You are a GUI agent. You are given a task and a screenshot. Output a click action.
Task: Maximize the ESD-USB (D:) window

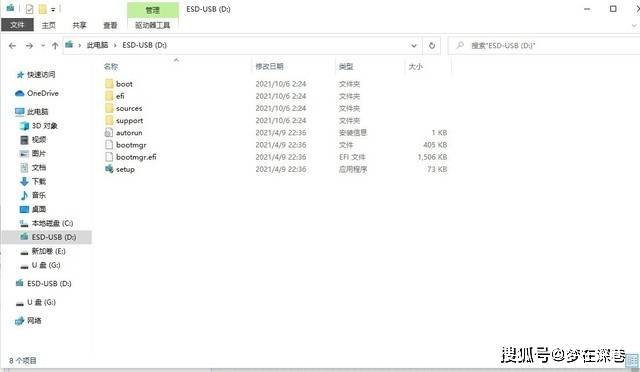613,9
